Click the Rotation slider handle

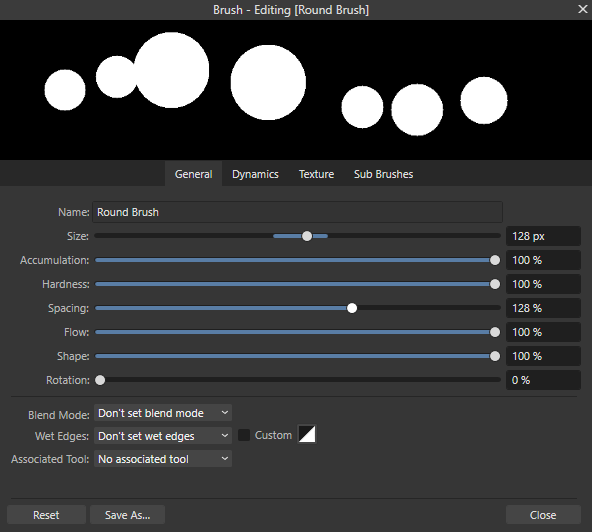point(100,380)
